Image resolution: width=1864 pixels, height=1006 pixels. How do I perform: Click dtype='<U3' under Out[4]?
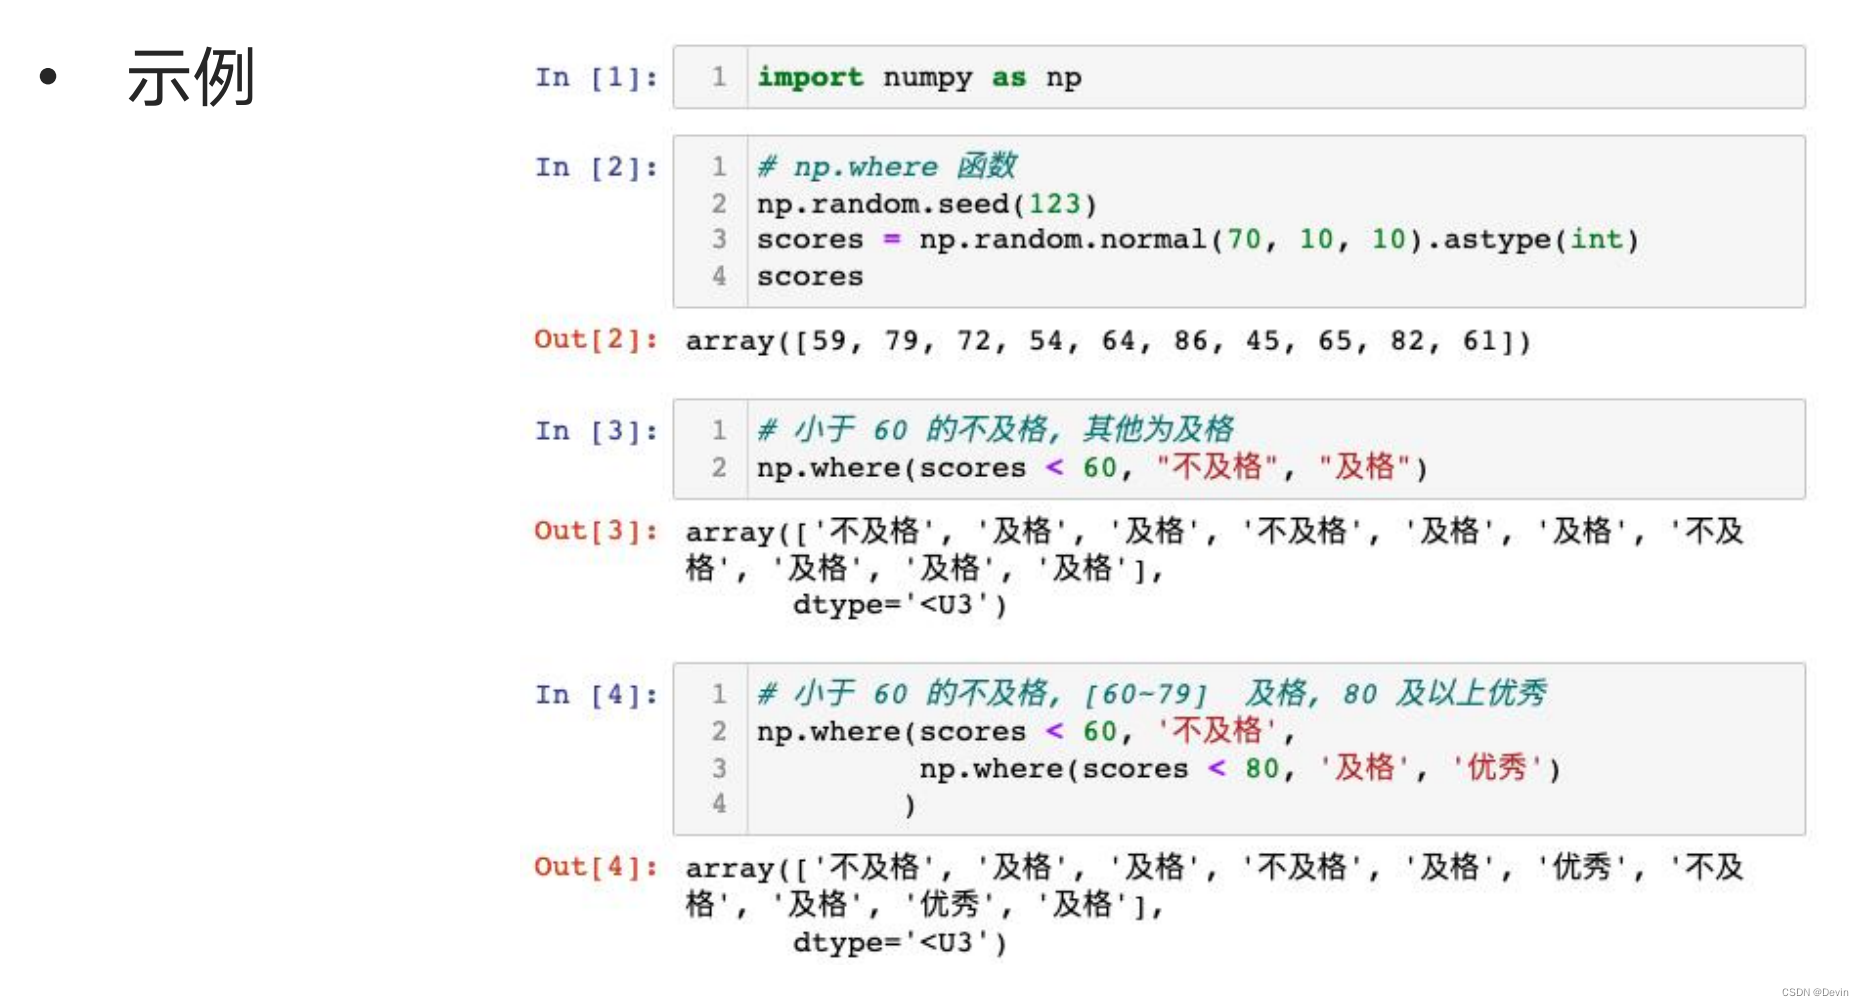900,943
